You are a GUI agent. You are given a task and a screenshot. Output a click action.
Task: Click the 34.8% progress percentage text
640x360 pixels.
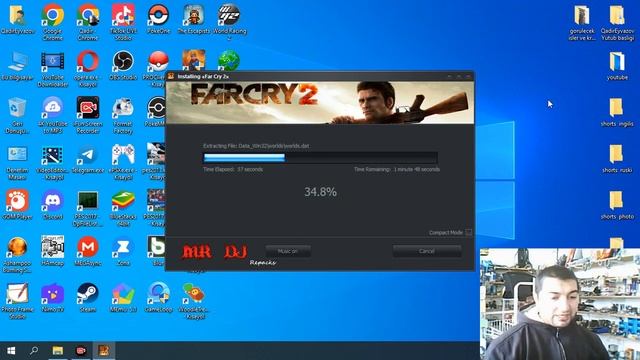[x=320, y=192]
